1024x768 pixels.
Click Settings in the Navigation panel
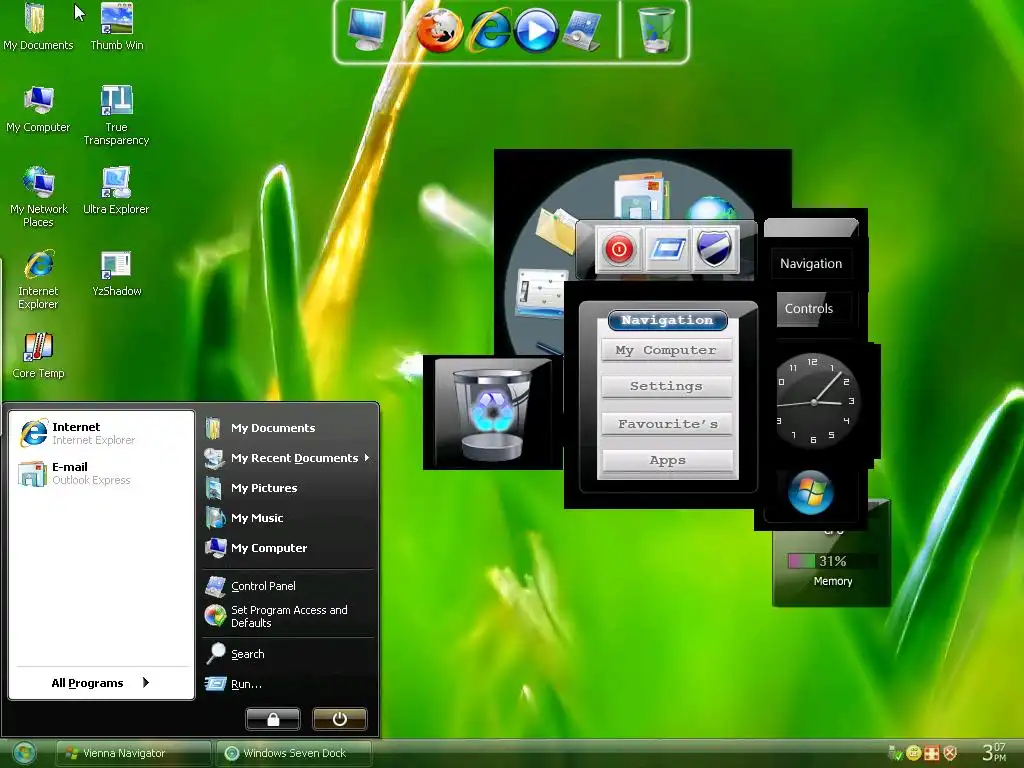coord(666,386)
